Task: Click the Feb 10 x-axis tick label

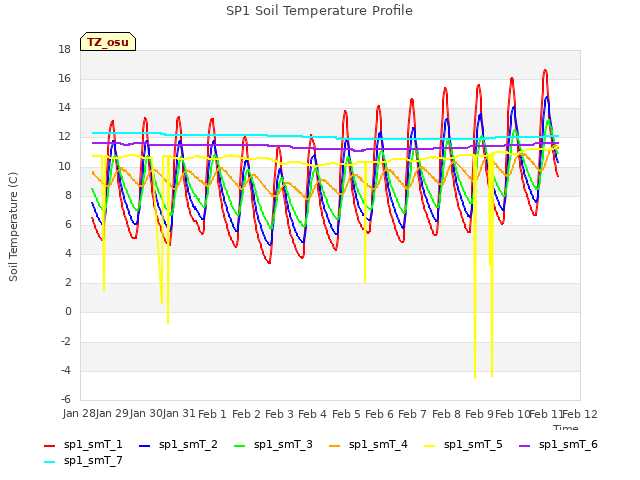Action: (x=512, y=414)
